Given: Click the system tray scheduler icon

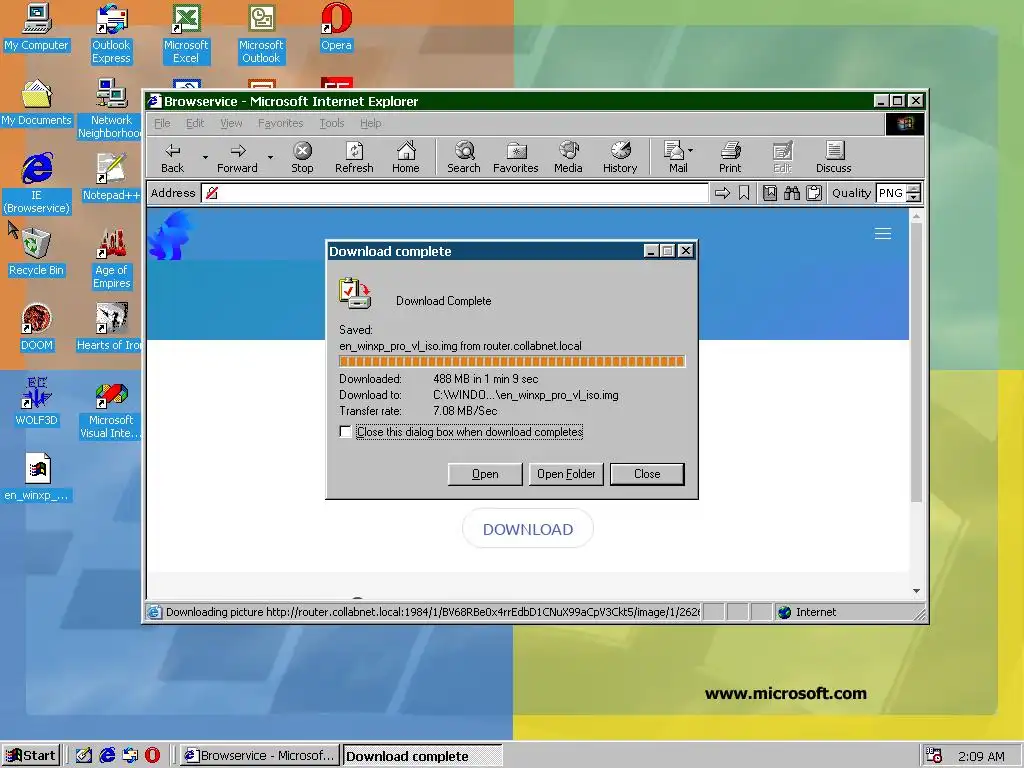Looking at the screenshot, I should click(934, 756).
